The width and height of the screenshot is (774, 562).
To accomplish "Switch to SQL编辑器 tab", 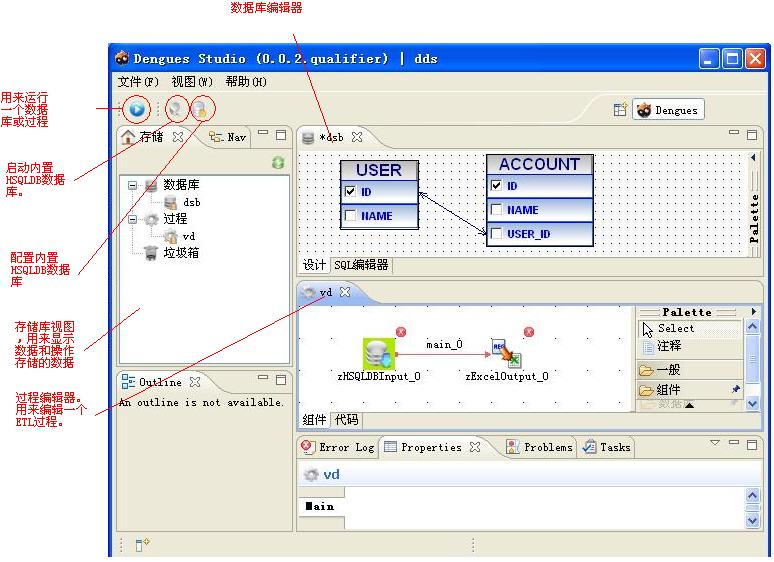I will (361, 265).
